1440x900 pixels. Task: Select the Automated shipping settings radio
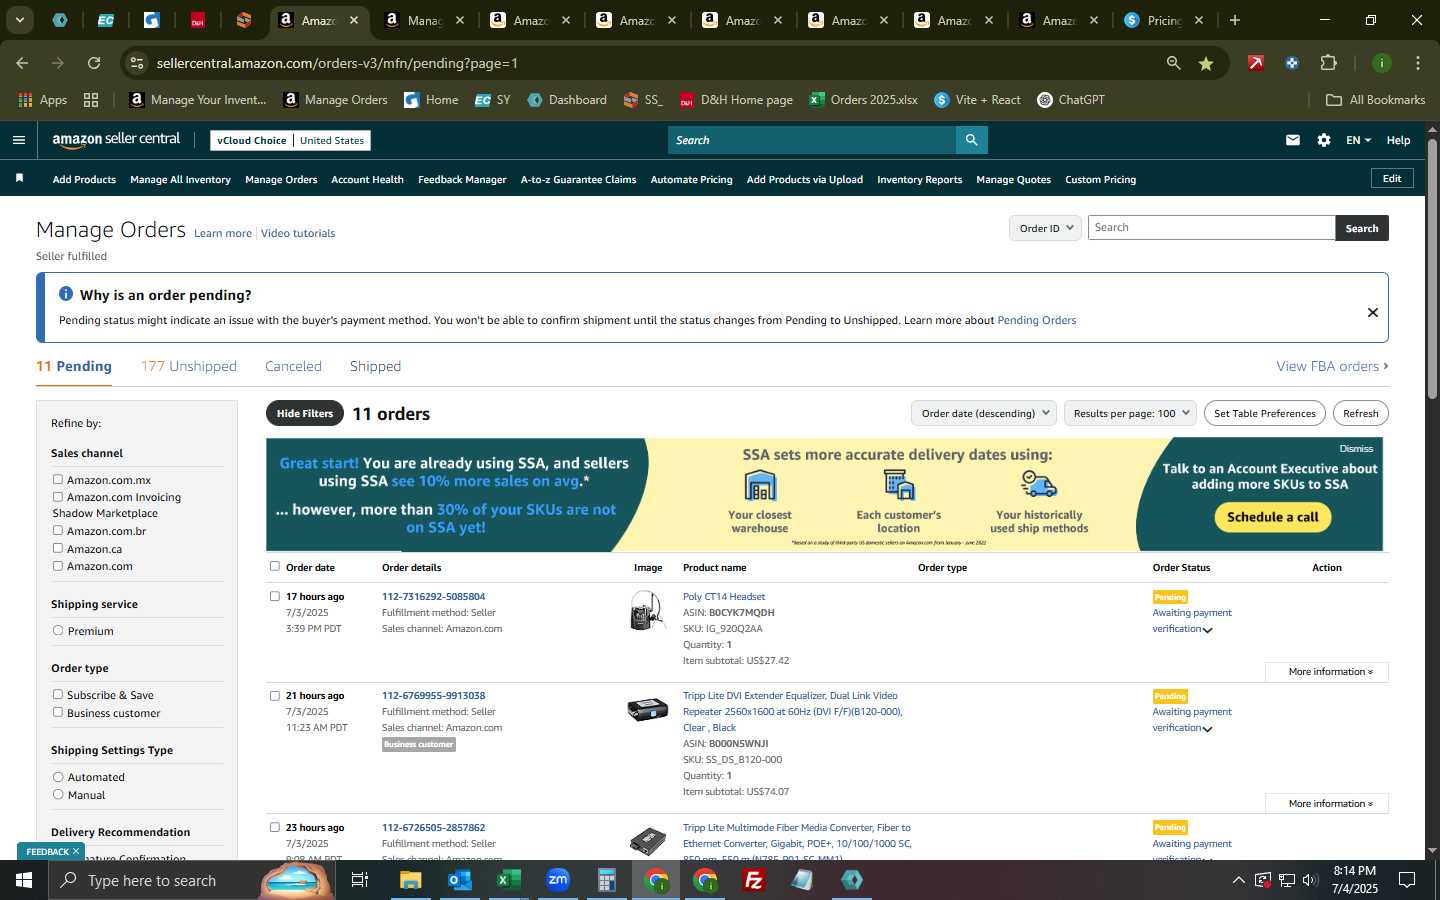pyautogui.click(x=58, y=776)
